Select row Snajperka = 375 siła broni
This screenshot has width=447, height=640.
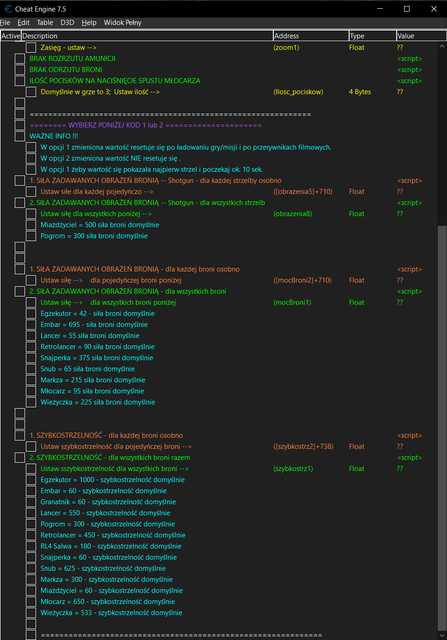(x=97, y=358)
